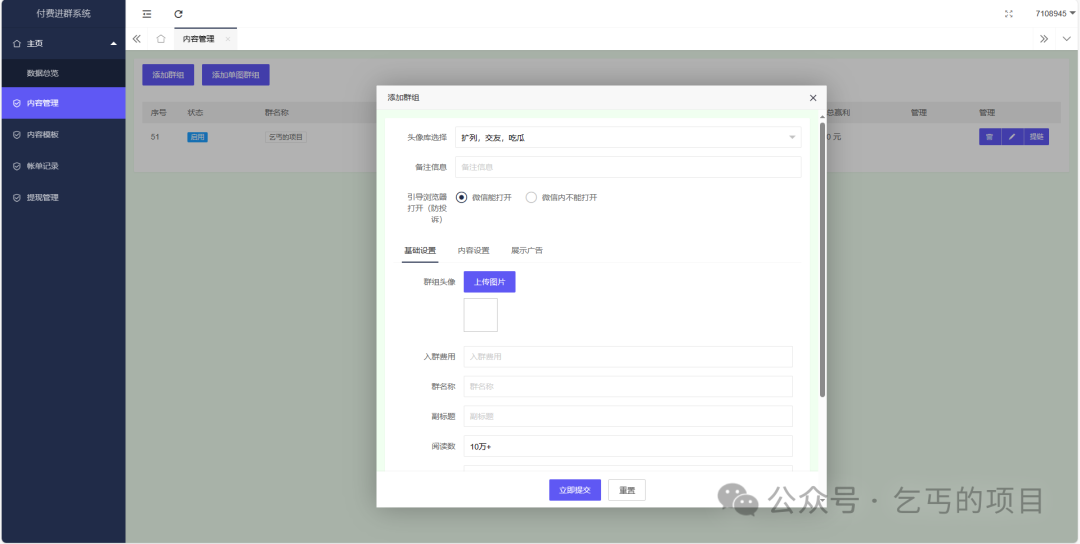This screenshot has width=1080, height=544.
Task: Toggle the sidebar collapse icon in top bar
Action: coord(147,14)
